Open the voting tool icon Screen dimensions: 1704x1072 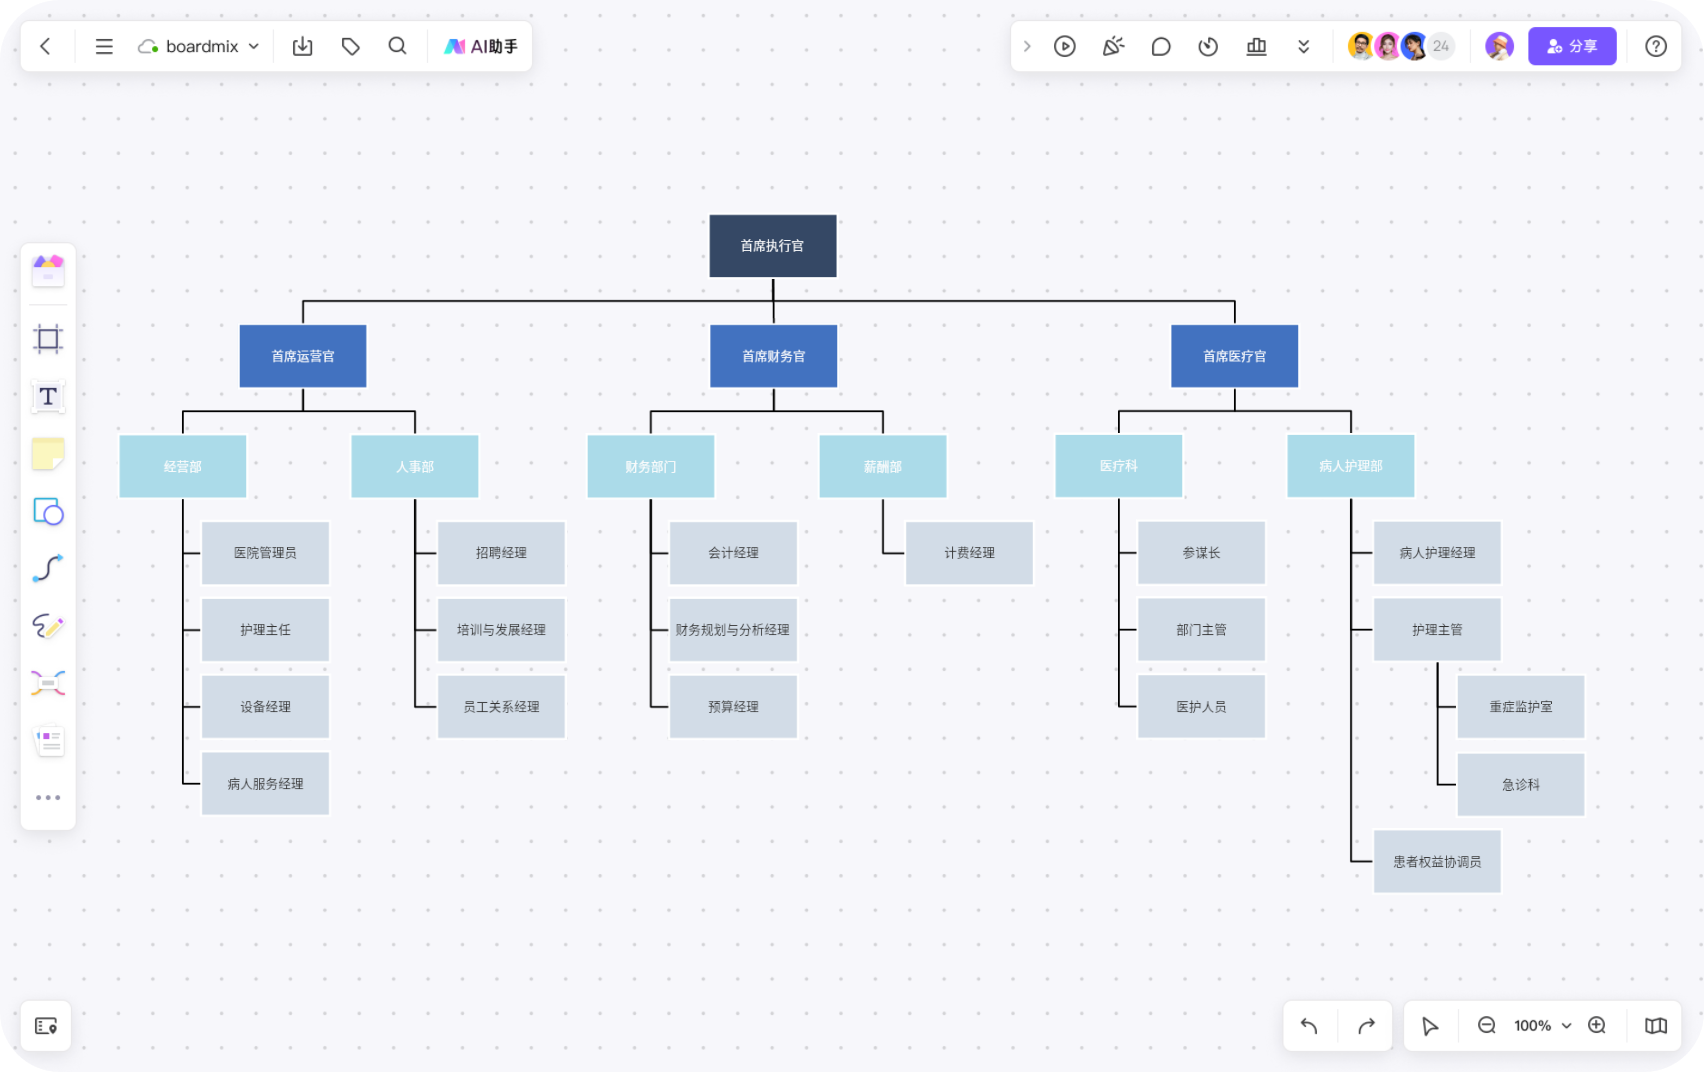[x=1256, y=46]
